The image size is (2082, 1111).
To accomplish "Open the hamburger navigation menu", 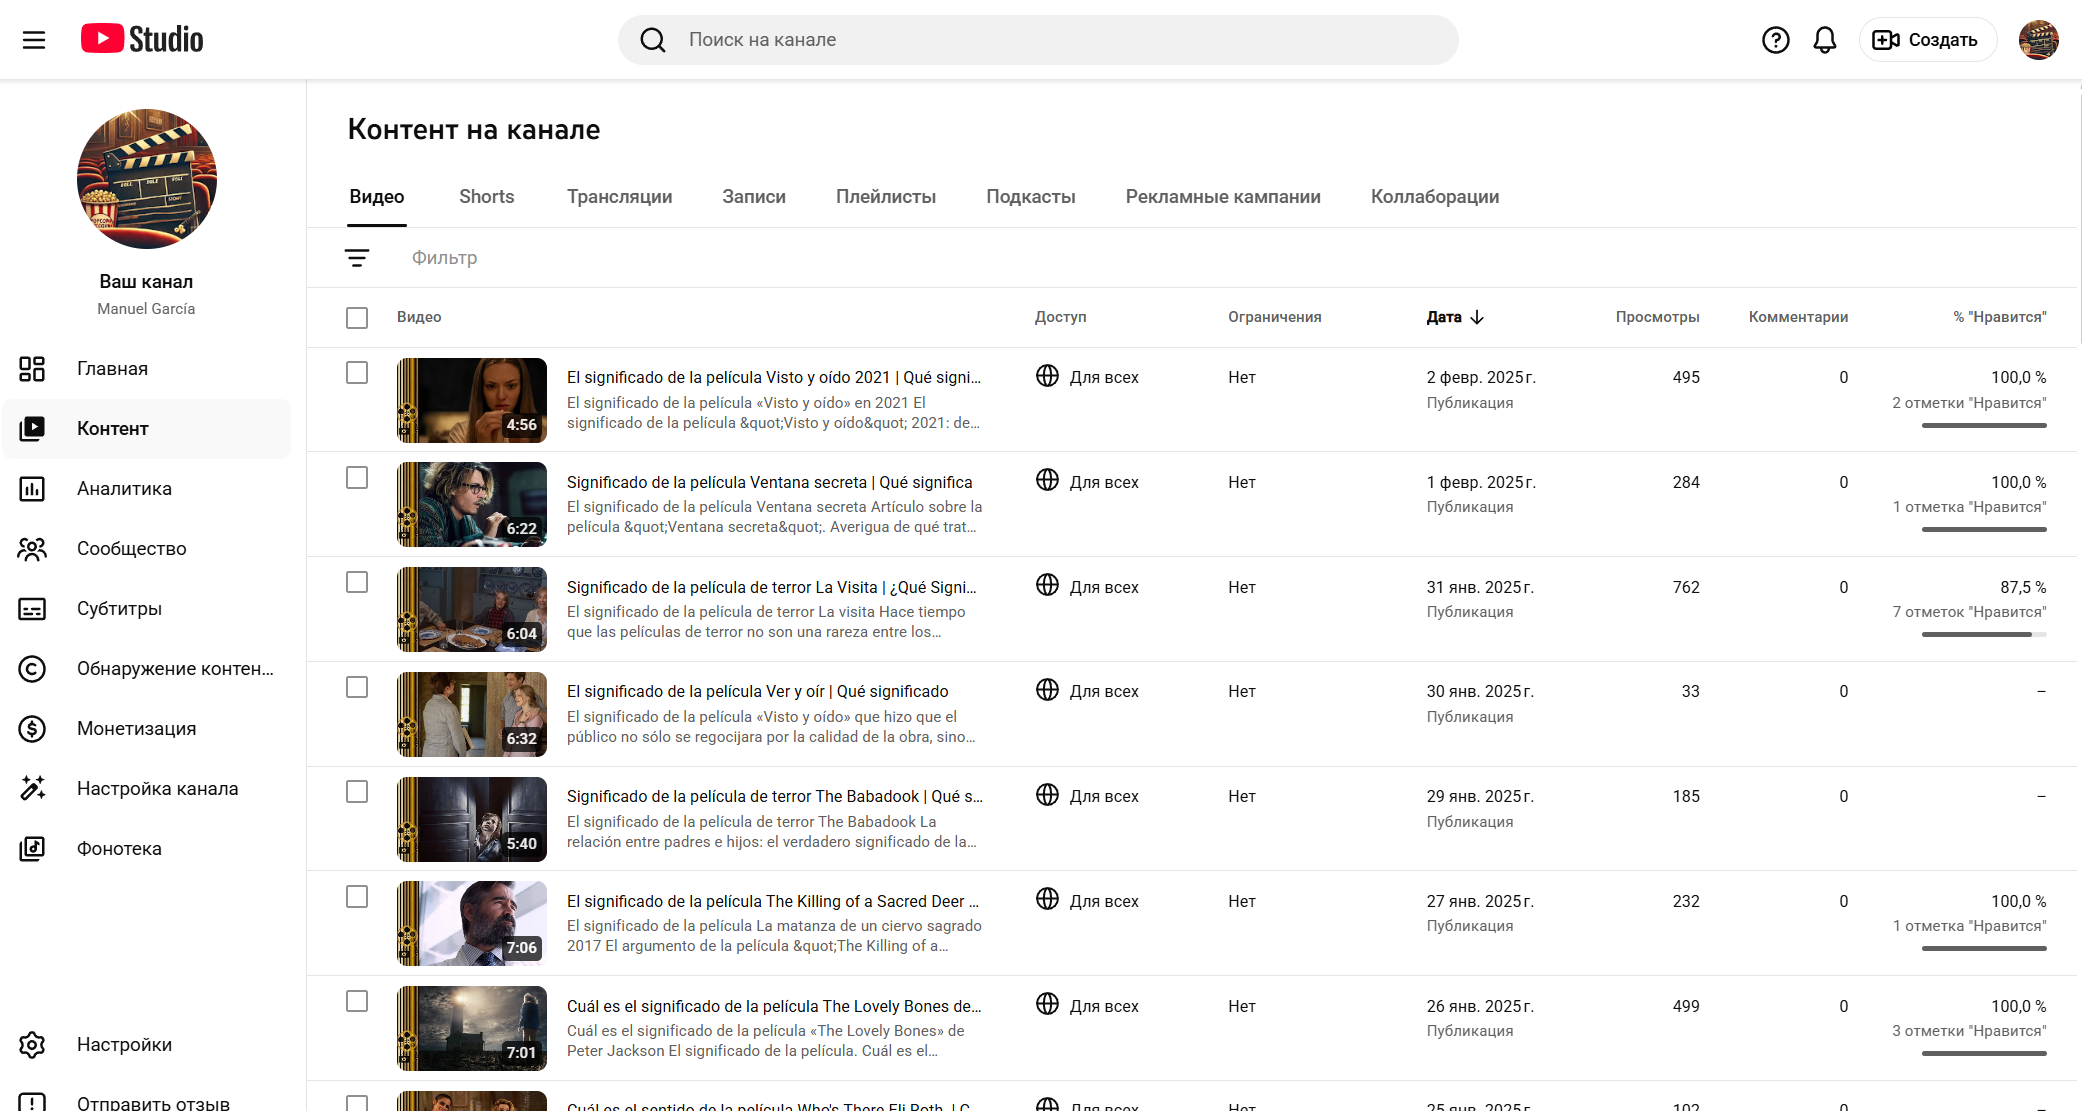I will [x=34, y=40].
